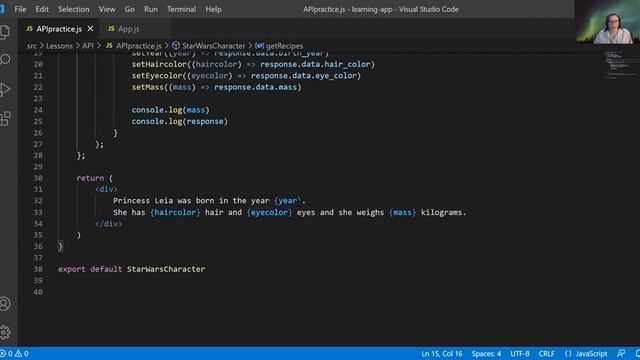Click '{year}' in line 32
Image resolution: width=640 pixels, height=360 pixels.
click(x=288, y=200)
